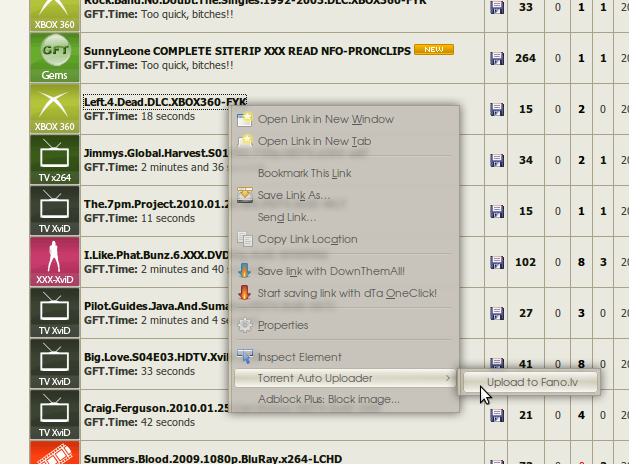Select Bookmark This Link from context menu
629x464 pixels.
pos(345,173)
